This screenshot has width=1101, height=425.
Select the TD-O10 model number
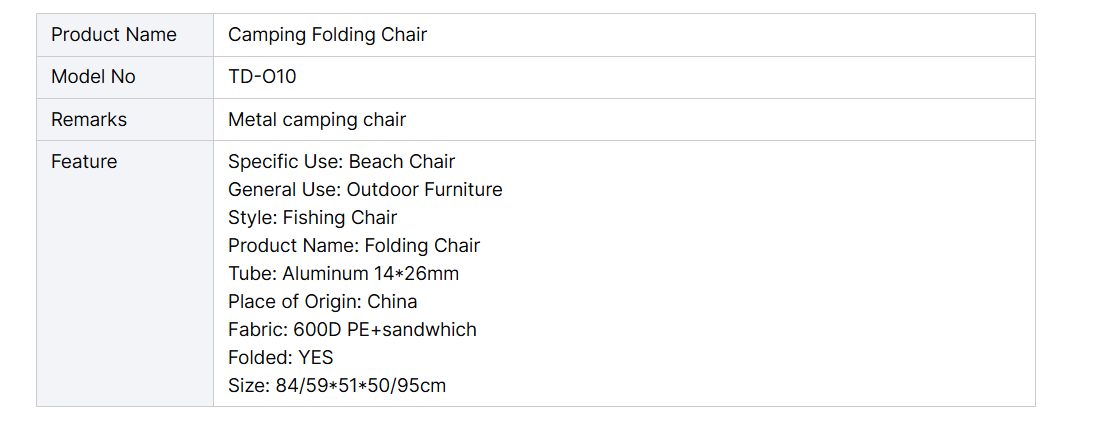(262, 77)
